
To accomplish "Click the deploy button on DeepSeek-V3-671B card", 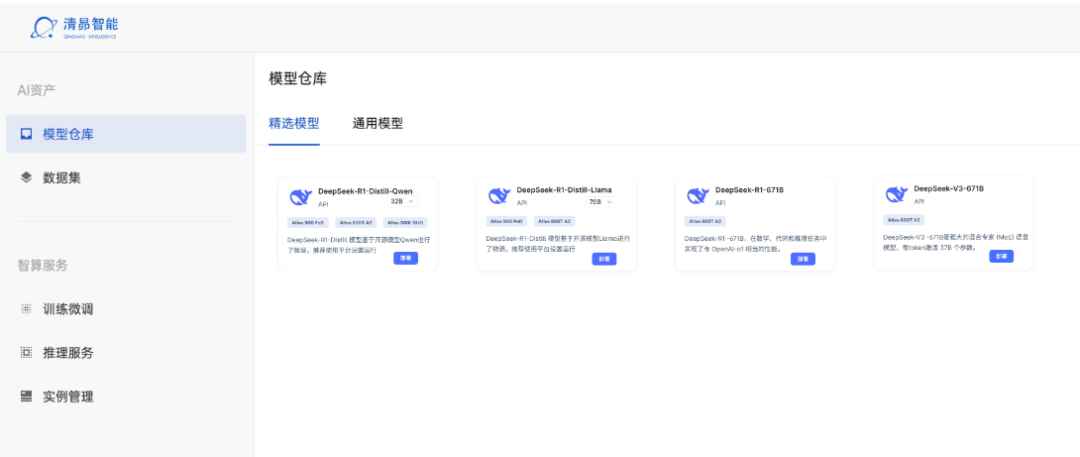I will [x=1001, y=256].
